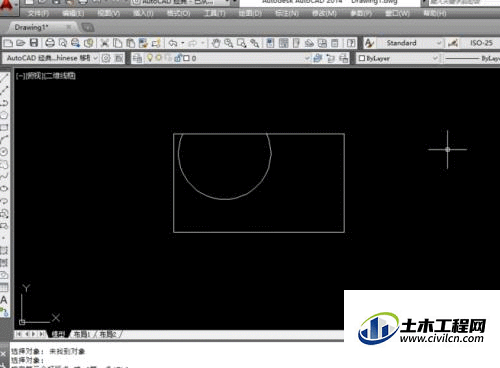Expand the ByLayer color dropdown
Image resolution: width=500 pixels, height=368 pixels.
(x=435, y=58)
